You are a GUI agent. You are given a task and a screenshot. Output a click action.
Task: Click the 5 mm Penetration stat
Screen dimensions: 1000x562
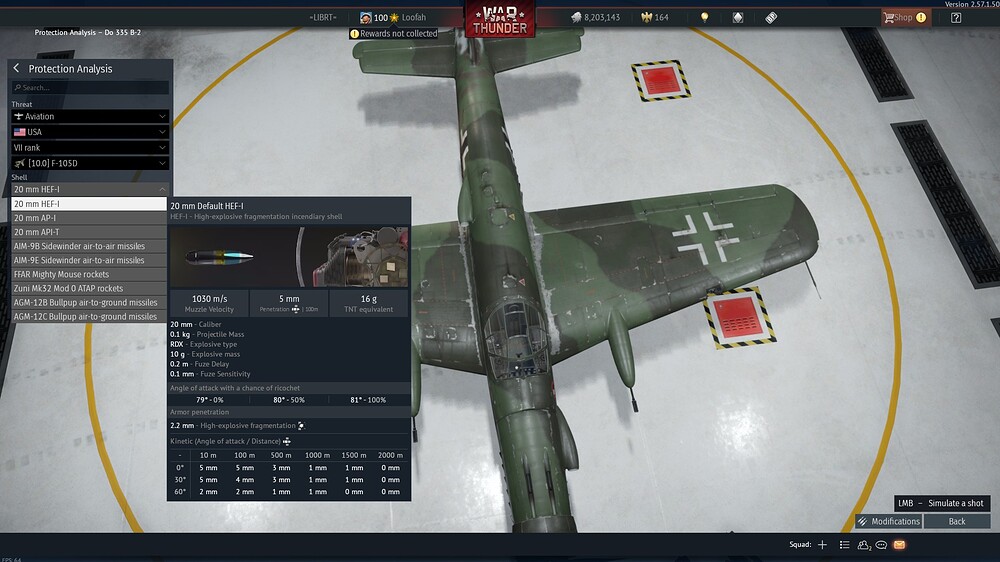click(289, 303)
